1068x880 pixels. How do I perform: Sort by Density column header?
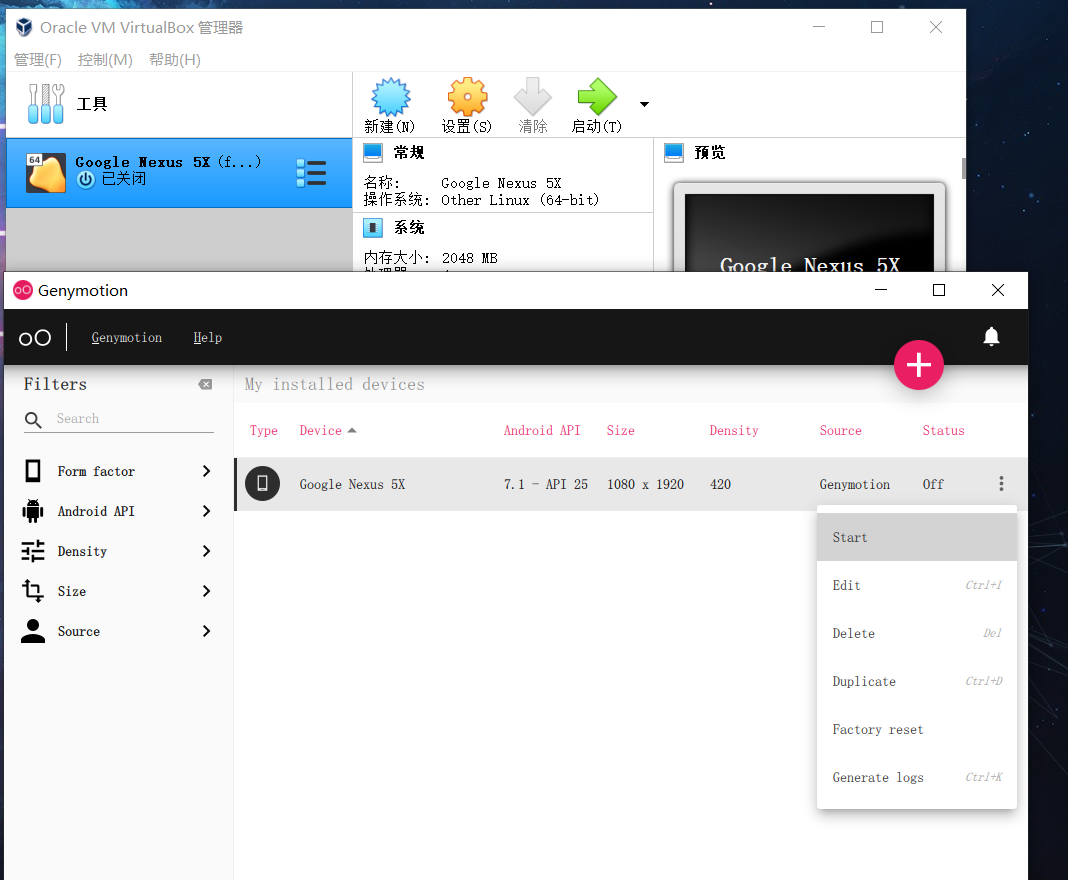click(734, 430)
